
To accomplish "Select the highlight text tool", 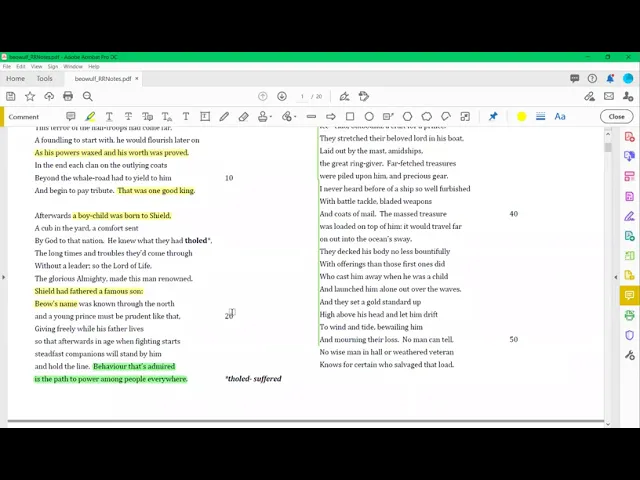I will point(90,117).
